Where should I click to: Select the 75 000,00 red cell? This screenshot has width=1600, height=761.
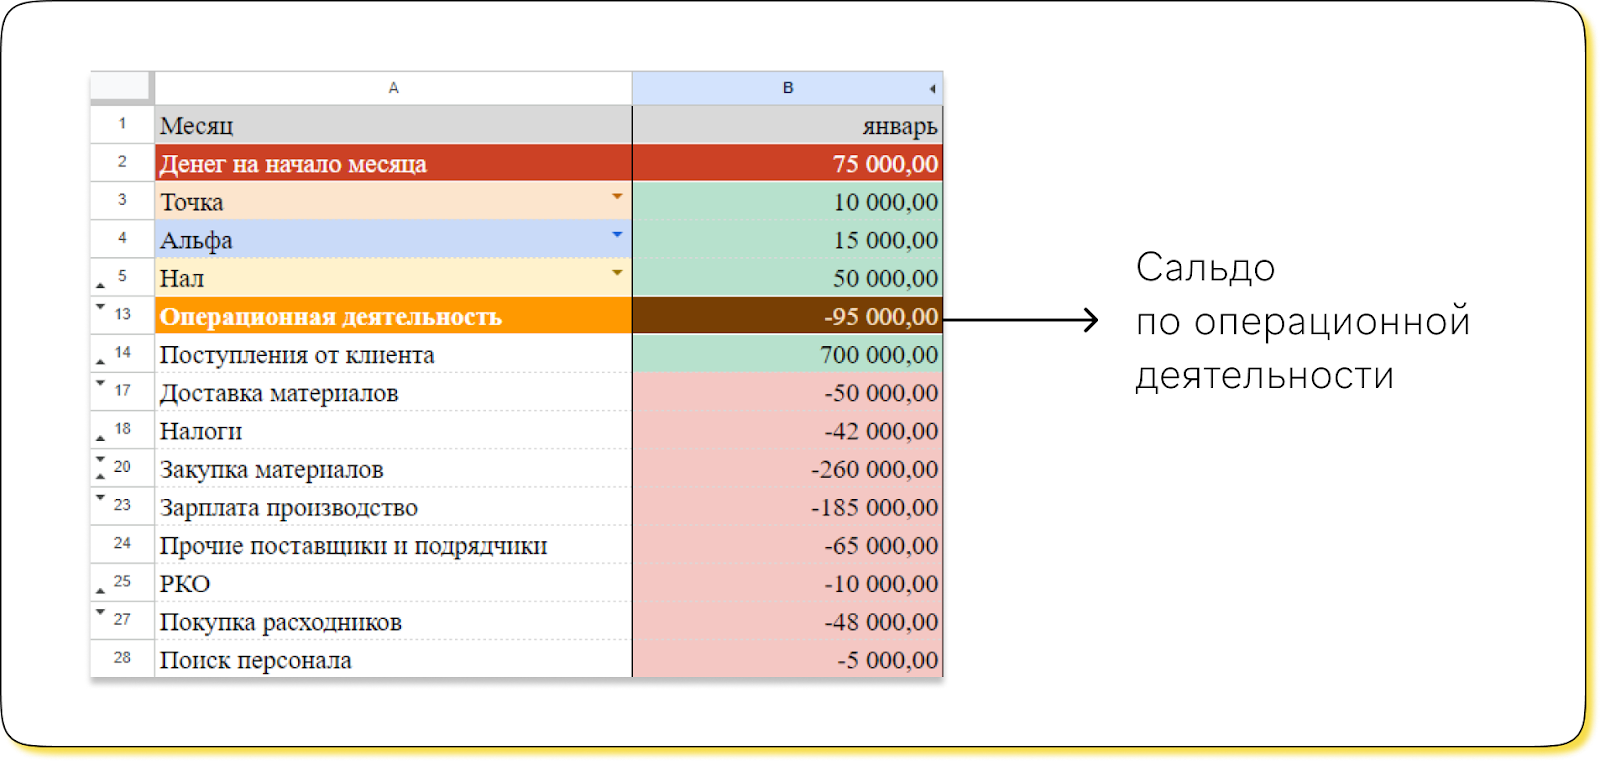click(787, 163)
